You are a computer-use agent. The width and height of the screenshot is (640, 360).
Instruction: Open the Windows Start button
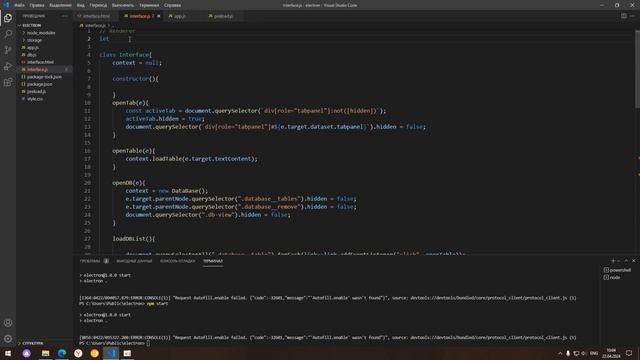(x=8, y=353)
